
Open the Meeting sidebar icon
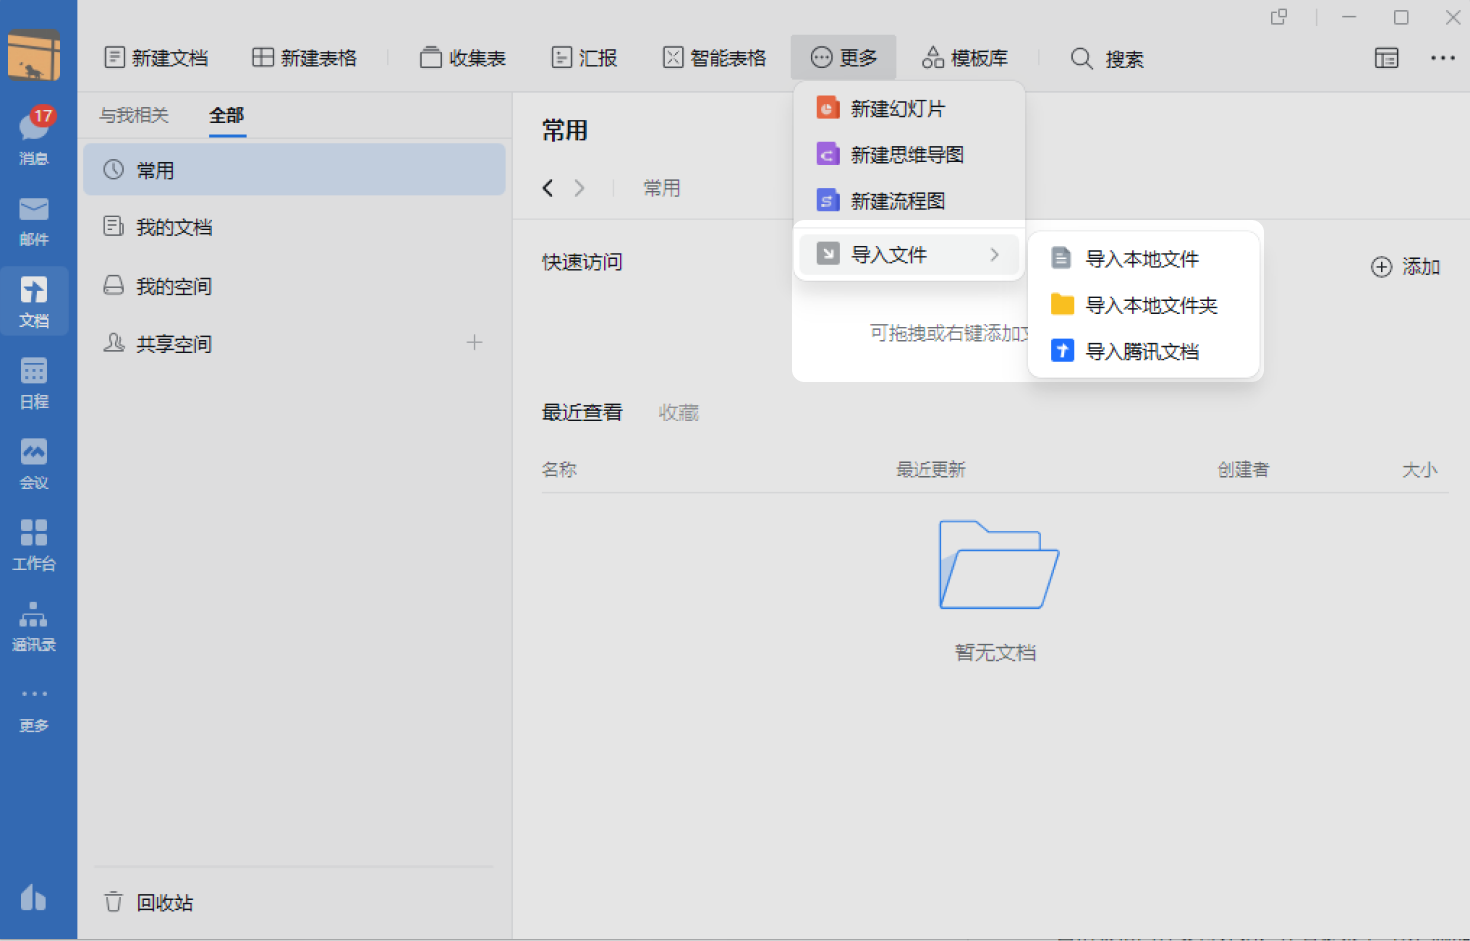(x=34, y=463)
